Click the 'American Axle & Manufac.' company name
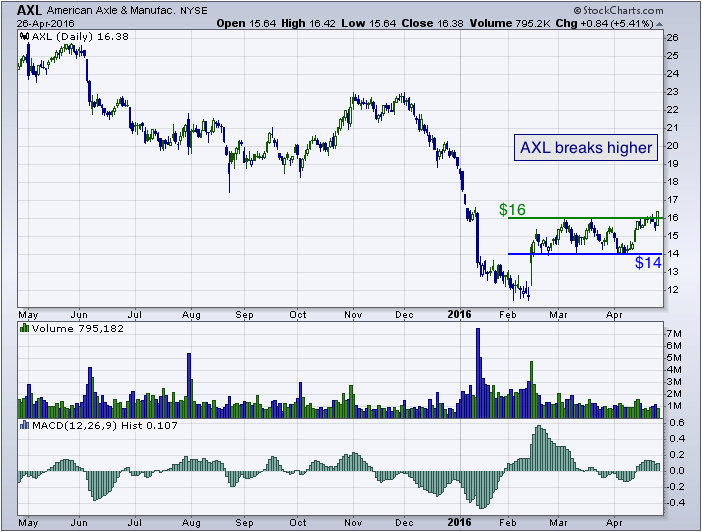Image resolution: width=702 pixels, height=532 pixels. click(111, 10)
